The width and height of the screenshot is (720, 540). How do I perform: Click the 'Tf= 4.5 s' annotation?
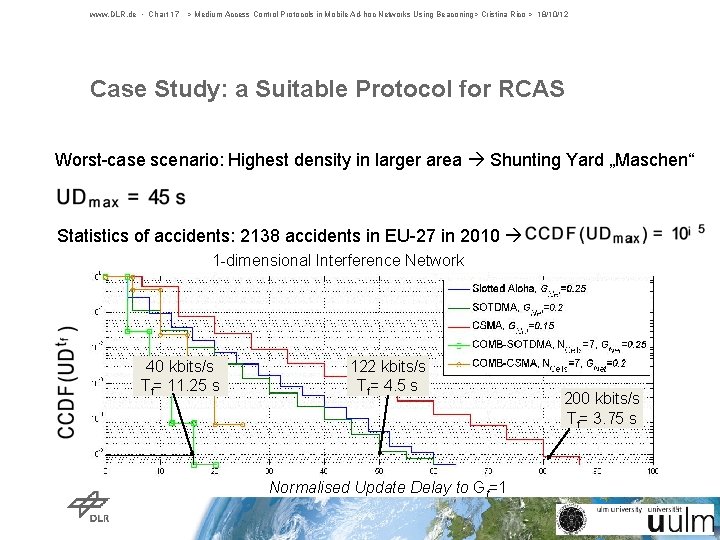(x=387, y=386)
